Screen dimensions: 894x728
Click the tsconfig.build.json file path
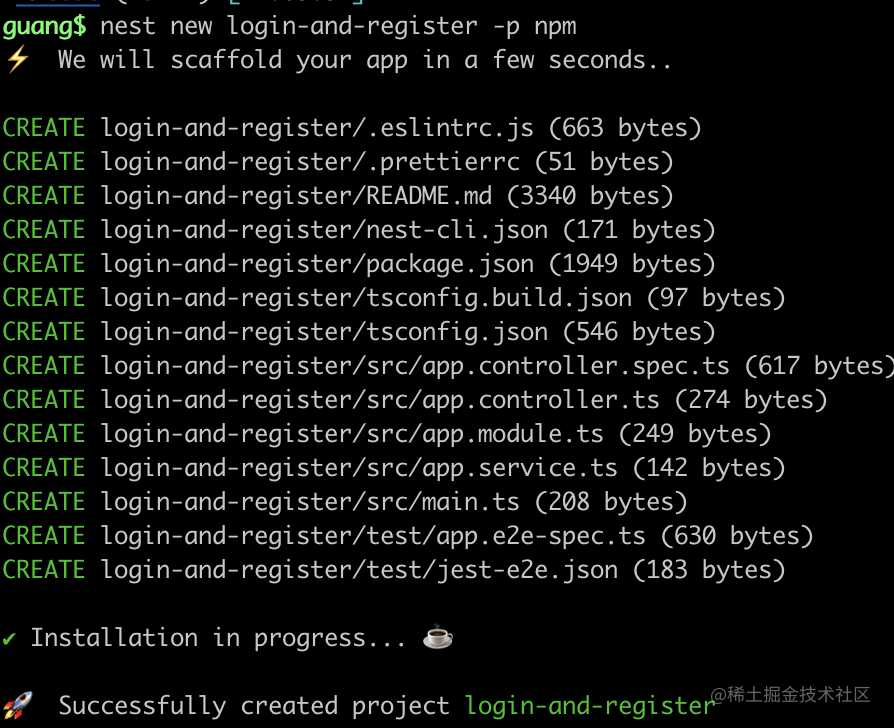click(x=366, y=298)
